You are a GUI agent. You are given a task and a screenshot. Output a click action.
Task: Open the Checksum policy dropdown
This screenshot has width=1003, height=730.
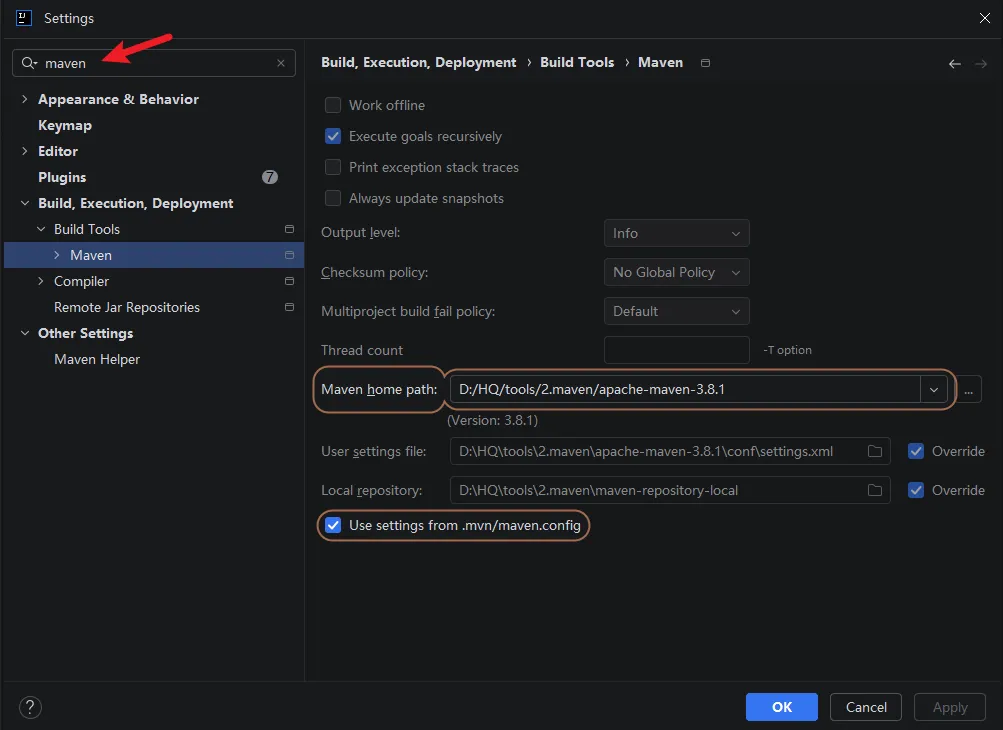[676, 273]
